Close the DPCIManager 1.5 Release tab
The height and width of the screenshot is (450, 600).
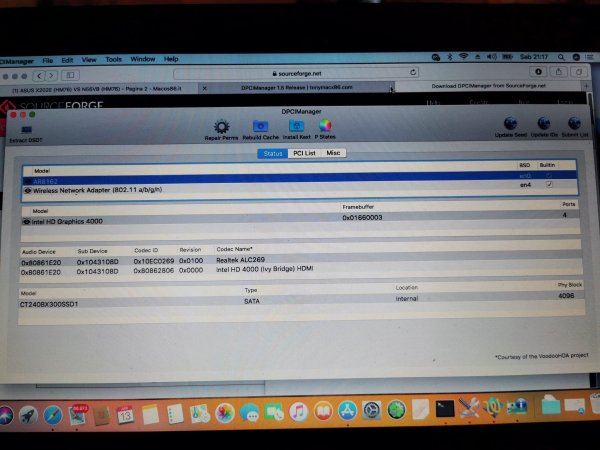204,88
